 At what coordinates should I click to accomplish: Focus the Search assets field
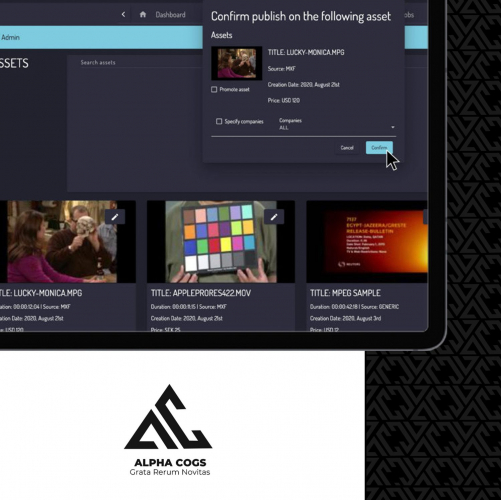point(140,62)
